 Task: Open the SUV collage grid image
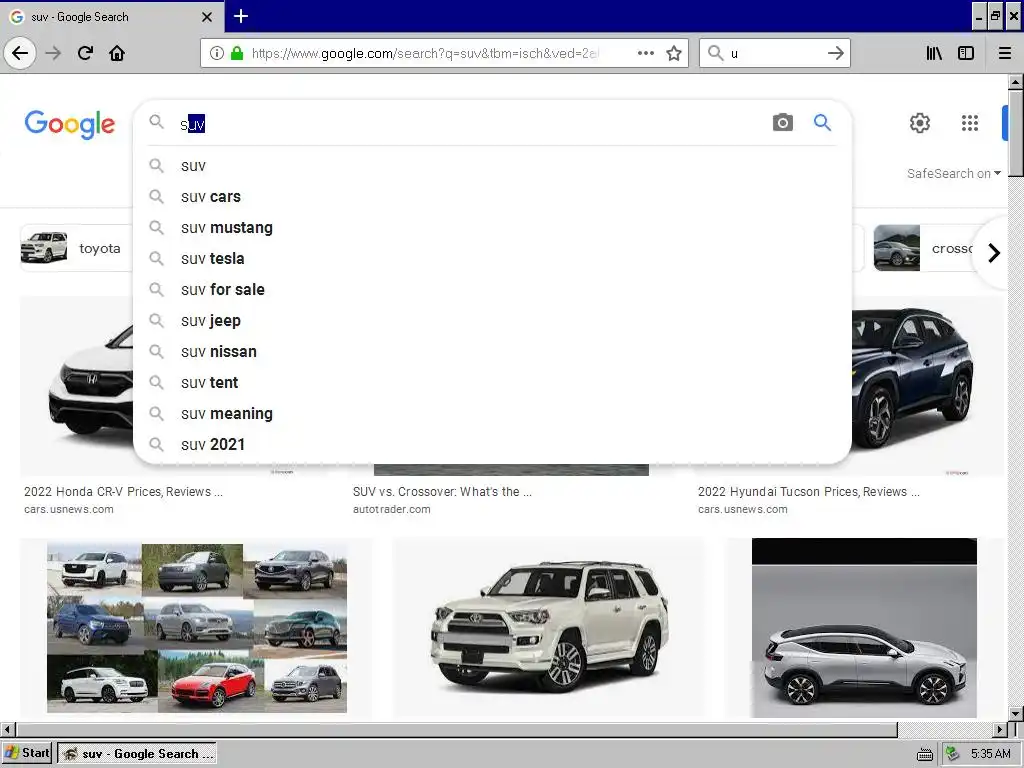[x=197, y=626]
